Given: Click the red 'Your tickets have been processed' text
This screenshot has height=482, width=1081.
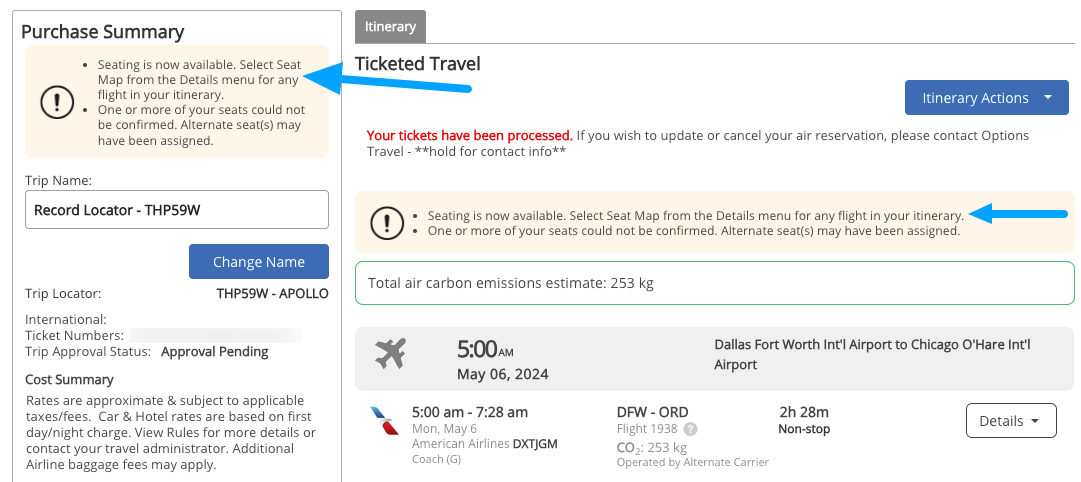Looking at the screenshot, I should (469, 135).
